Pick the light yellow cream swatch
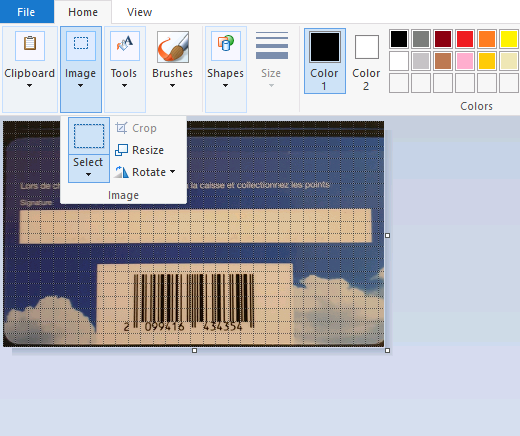 pos(509,61)
